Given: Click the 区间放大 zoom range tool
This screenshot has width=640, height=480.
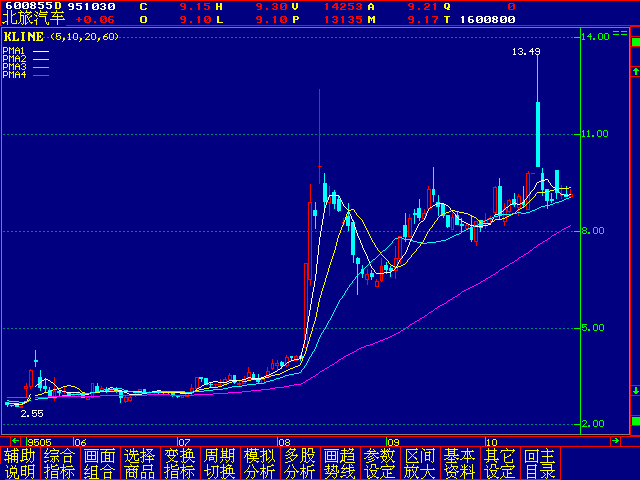Looking at the screenshot, I should click(420, 463).
